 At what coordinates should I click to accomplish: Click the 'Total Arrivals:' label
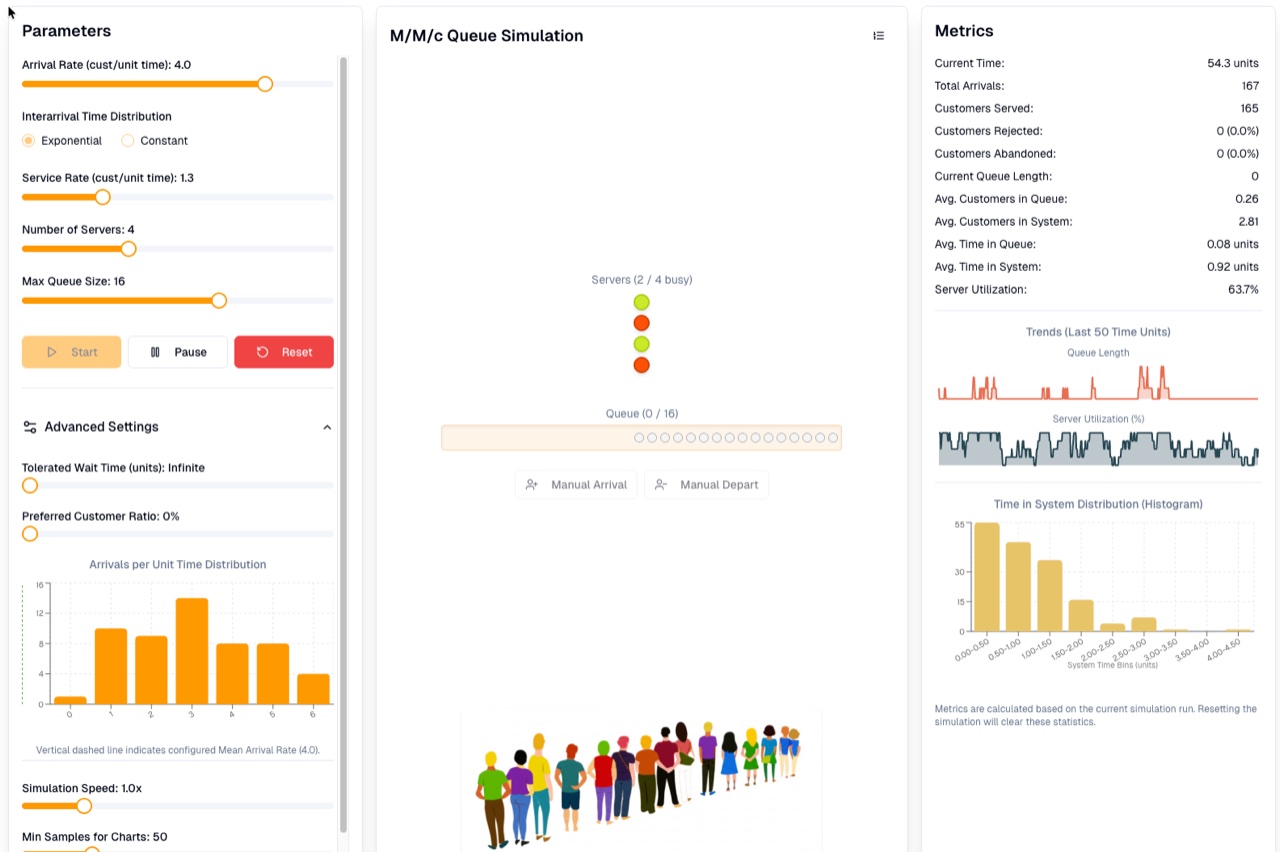click(969, 86)
